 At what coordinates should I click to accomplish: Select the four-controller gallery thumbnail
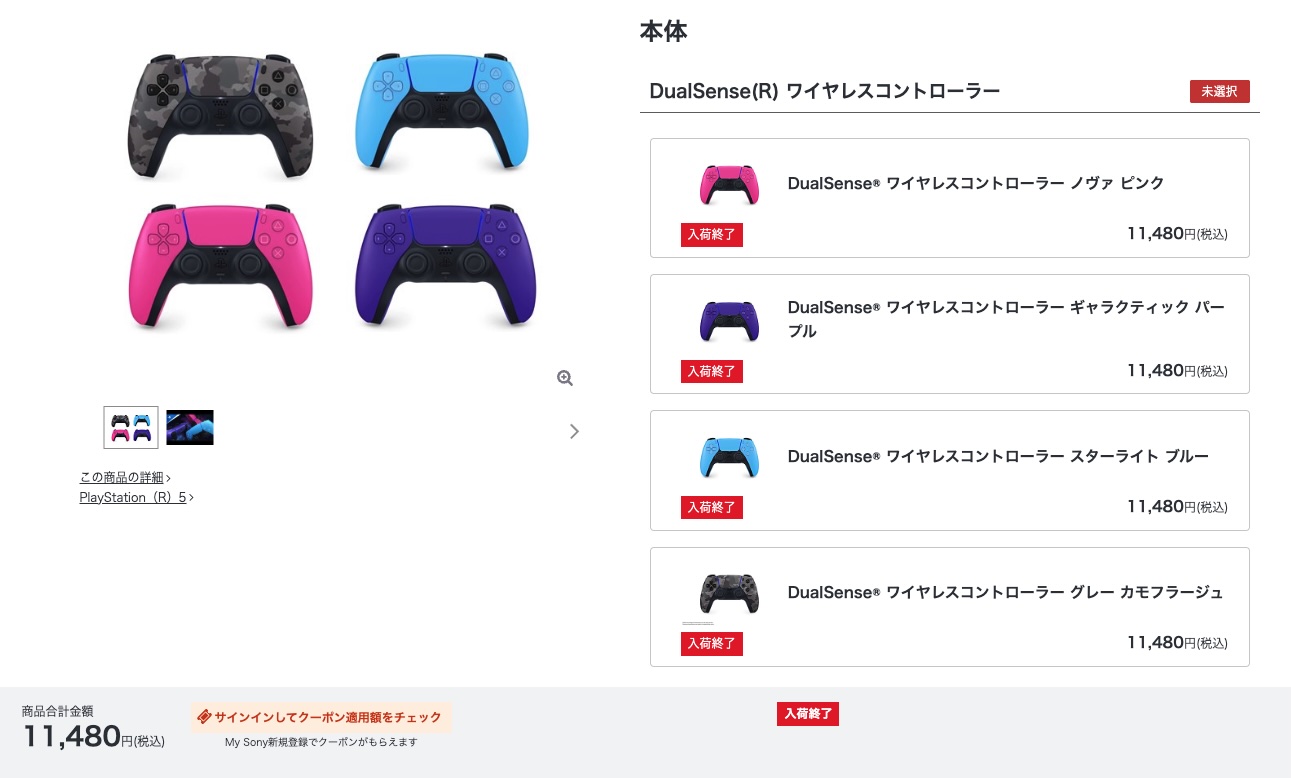pos(131,427)
